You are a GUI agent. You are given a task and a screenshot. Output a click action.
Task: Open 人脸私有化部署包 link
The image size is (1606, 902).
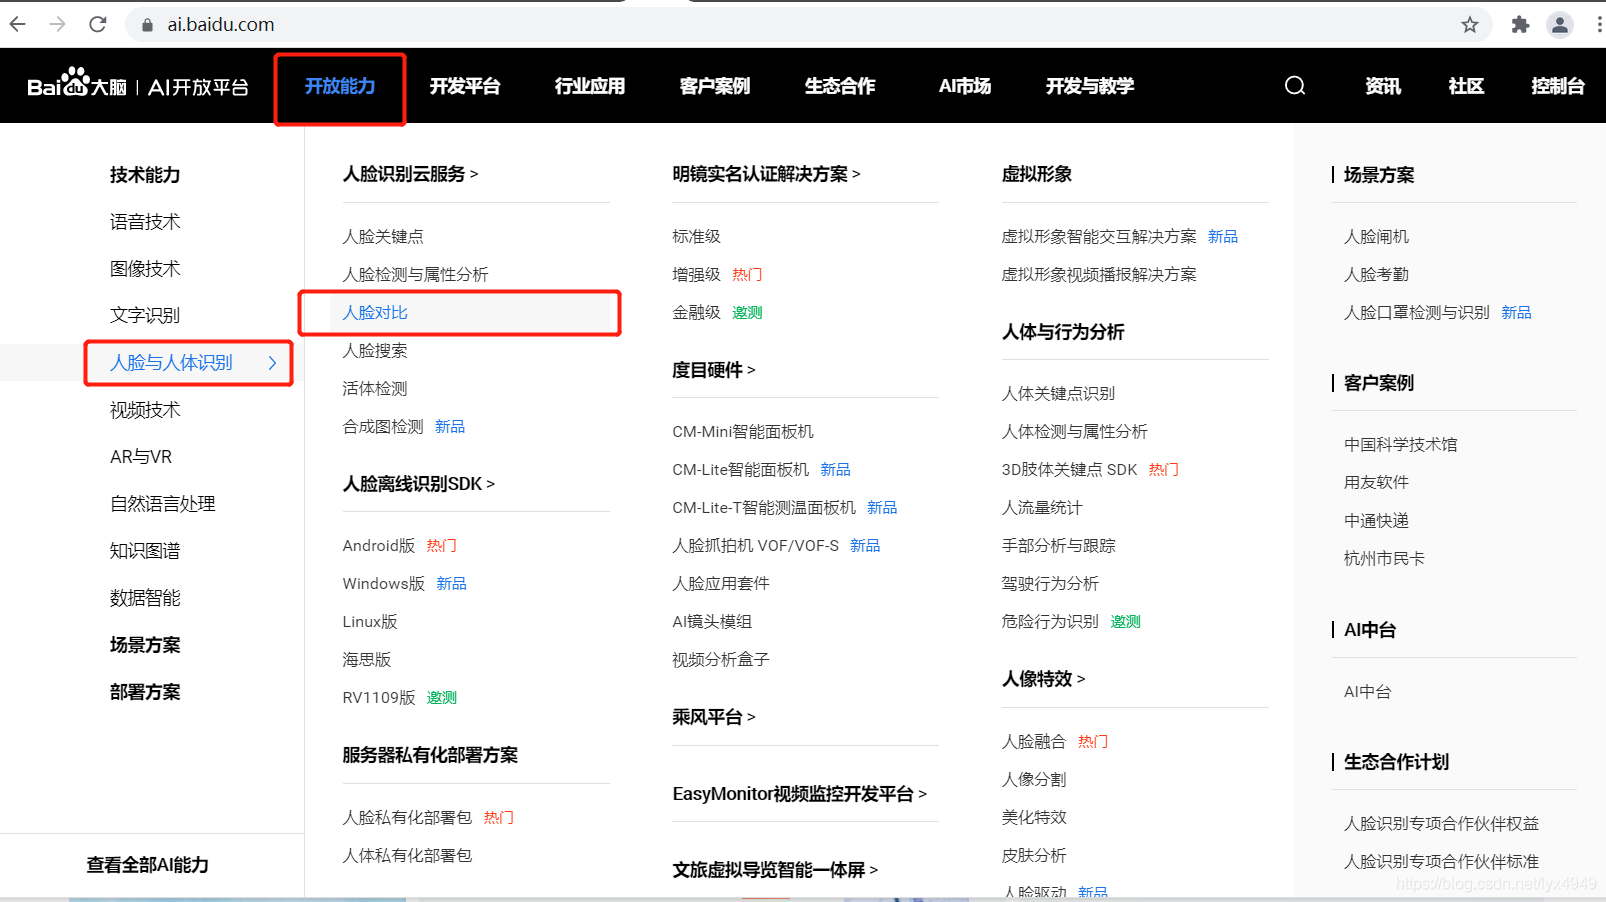pos(407,818)
